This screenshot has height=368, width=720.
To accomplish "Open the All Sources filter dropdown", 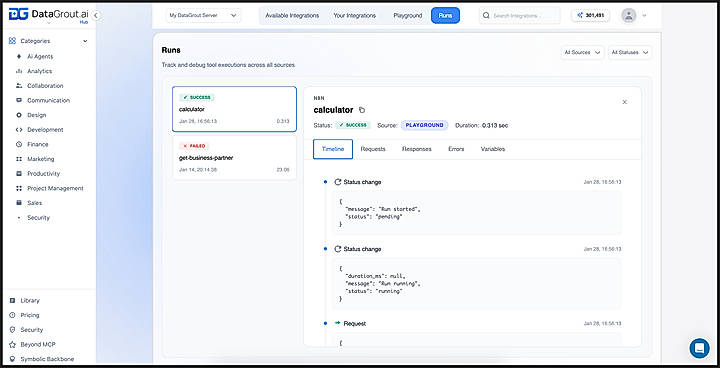I will pos(582,52).
